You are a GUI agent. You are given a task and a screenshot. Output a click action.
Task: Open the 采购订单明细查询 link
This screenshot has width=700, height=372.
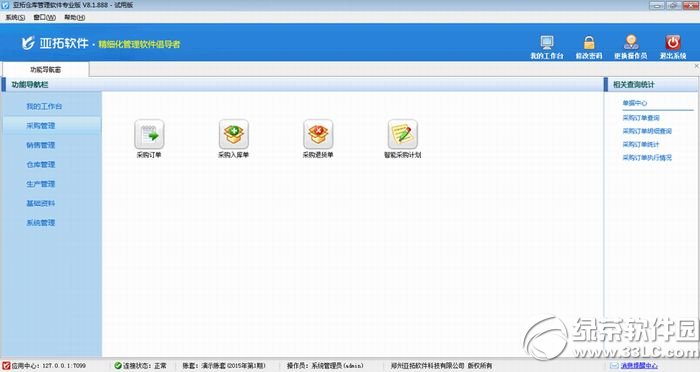pos(647,131)
